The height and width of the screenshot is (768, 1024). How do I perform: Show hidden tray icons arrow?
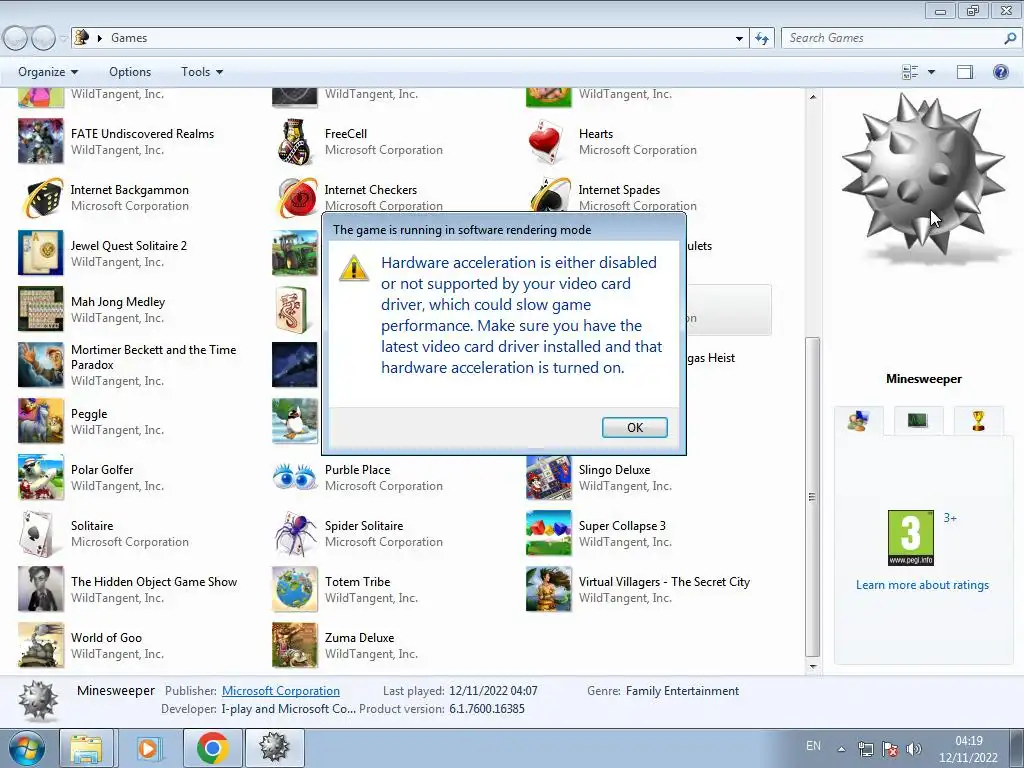point(841,749)
